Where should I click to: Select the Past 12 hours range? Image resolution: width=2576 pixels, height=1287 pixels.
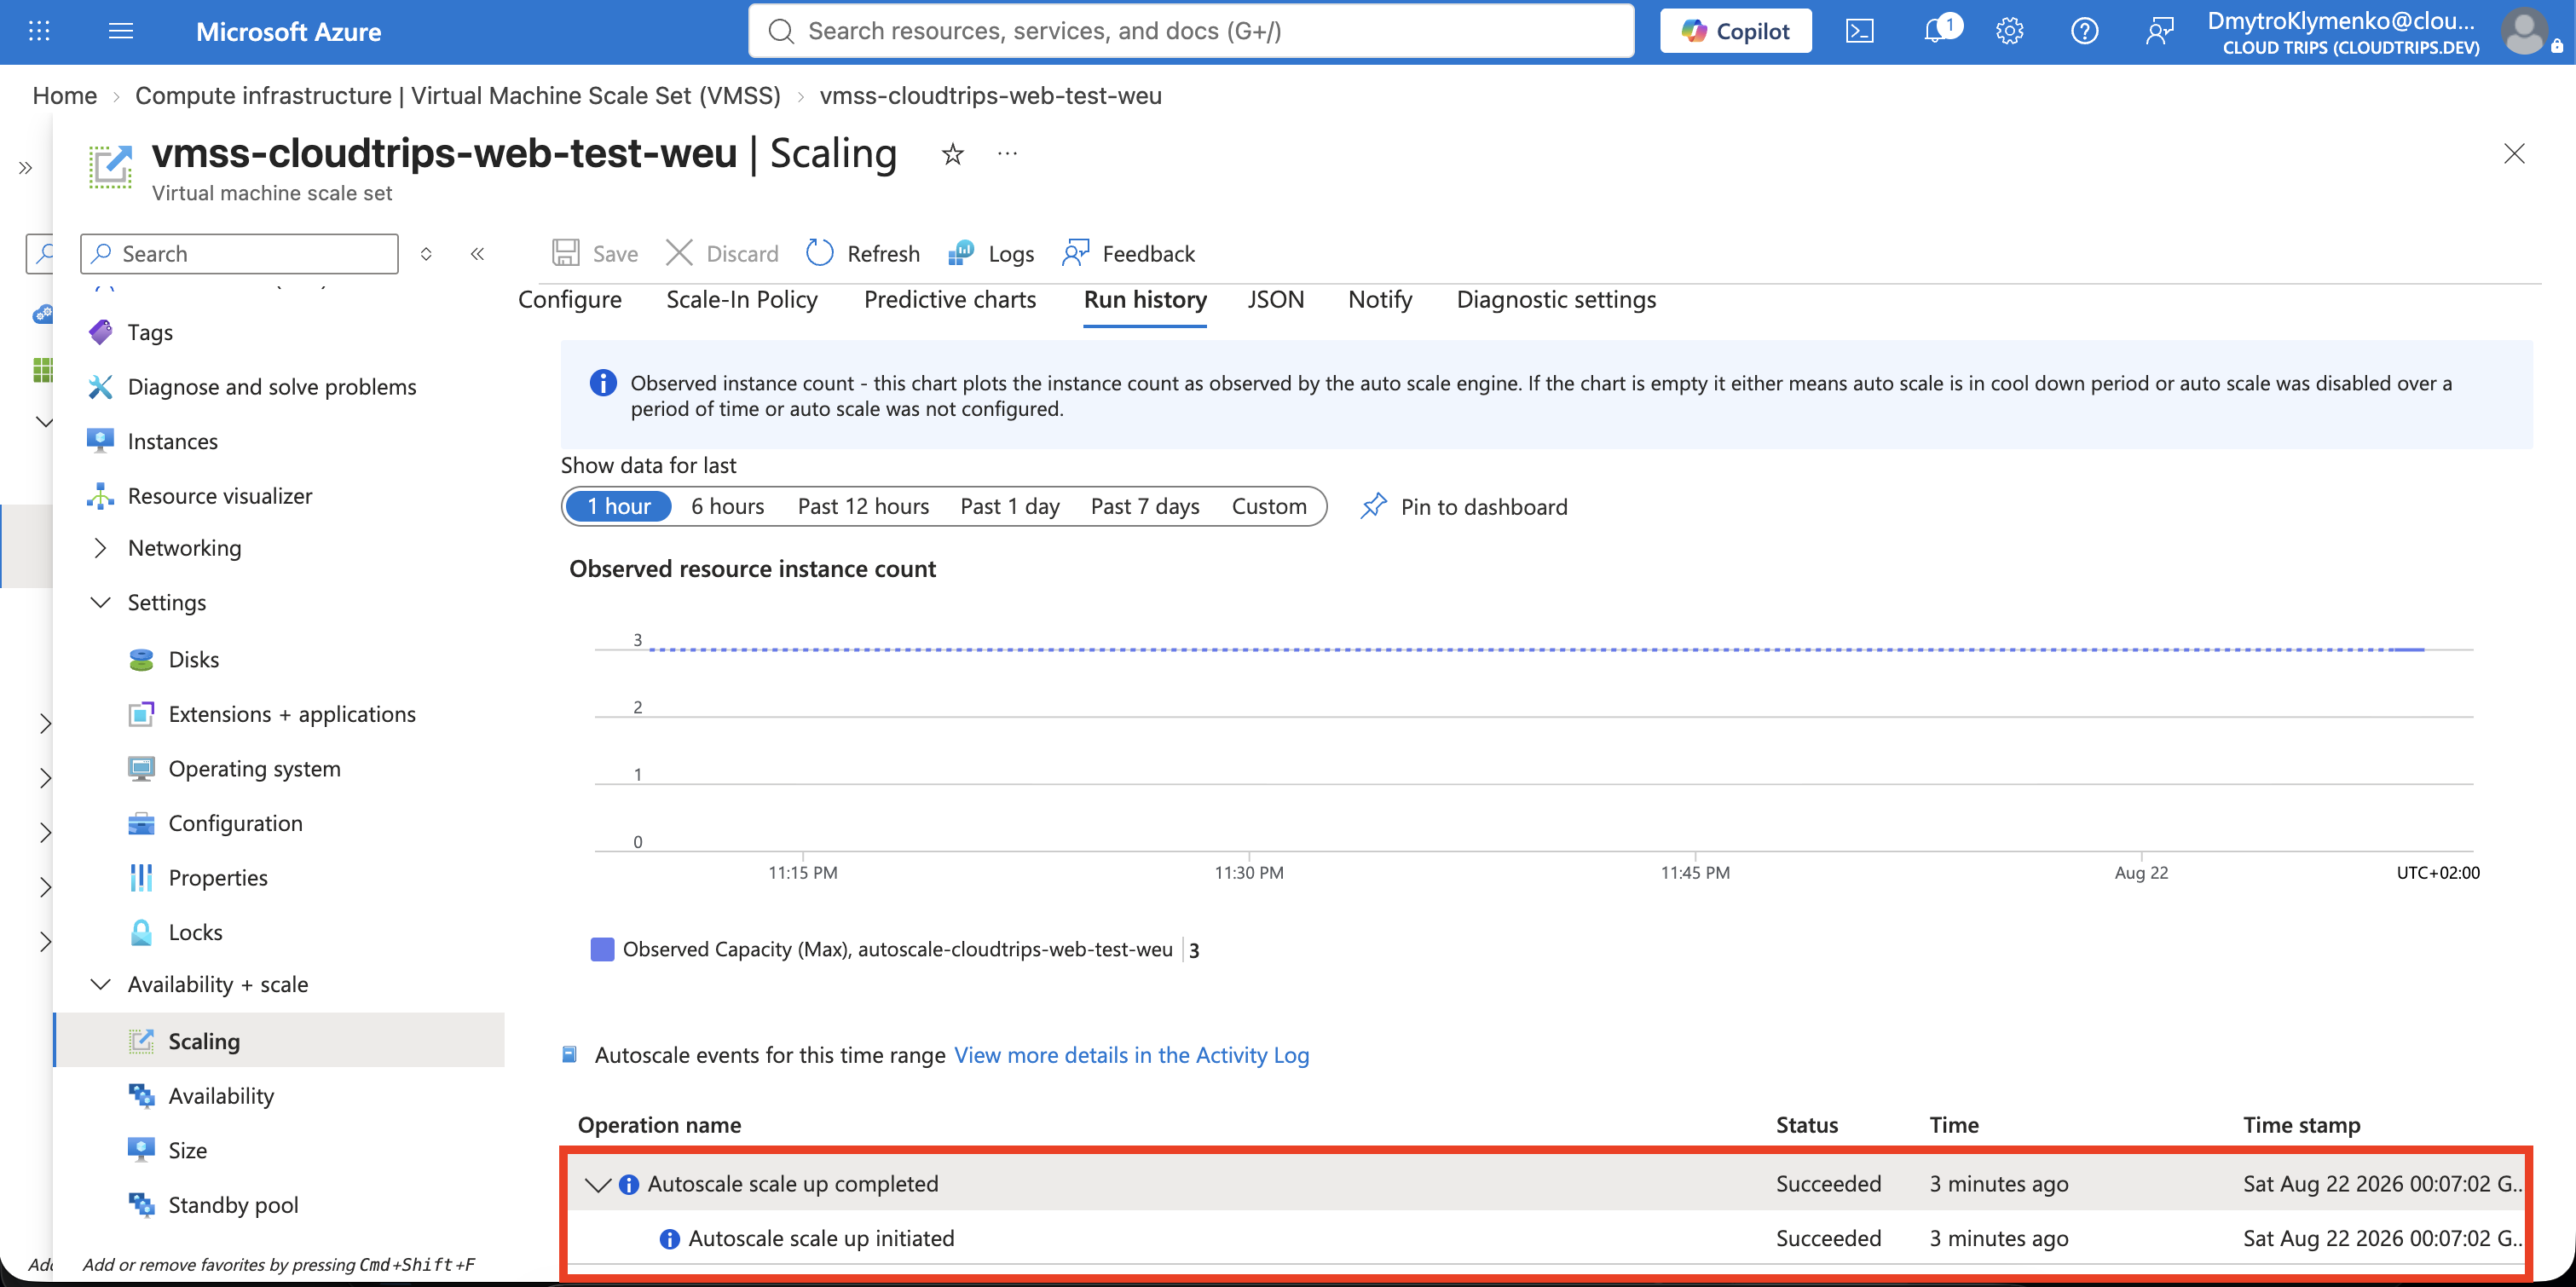pos(863,507)
